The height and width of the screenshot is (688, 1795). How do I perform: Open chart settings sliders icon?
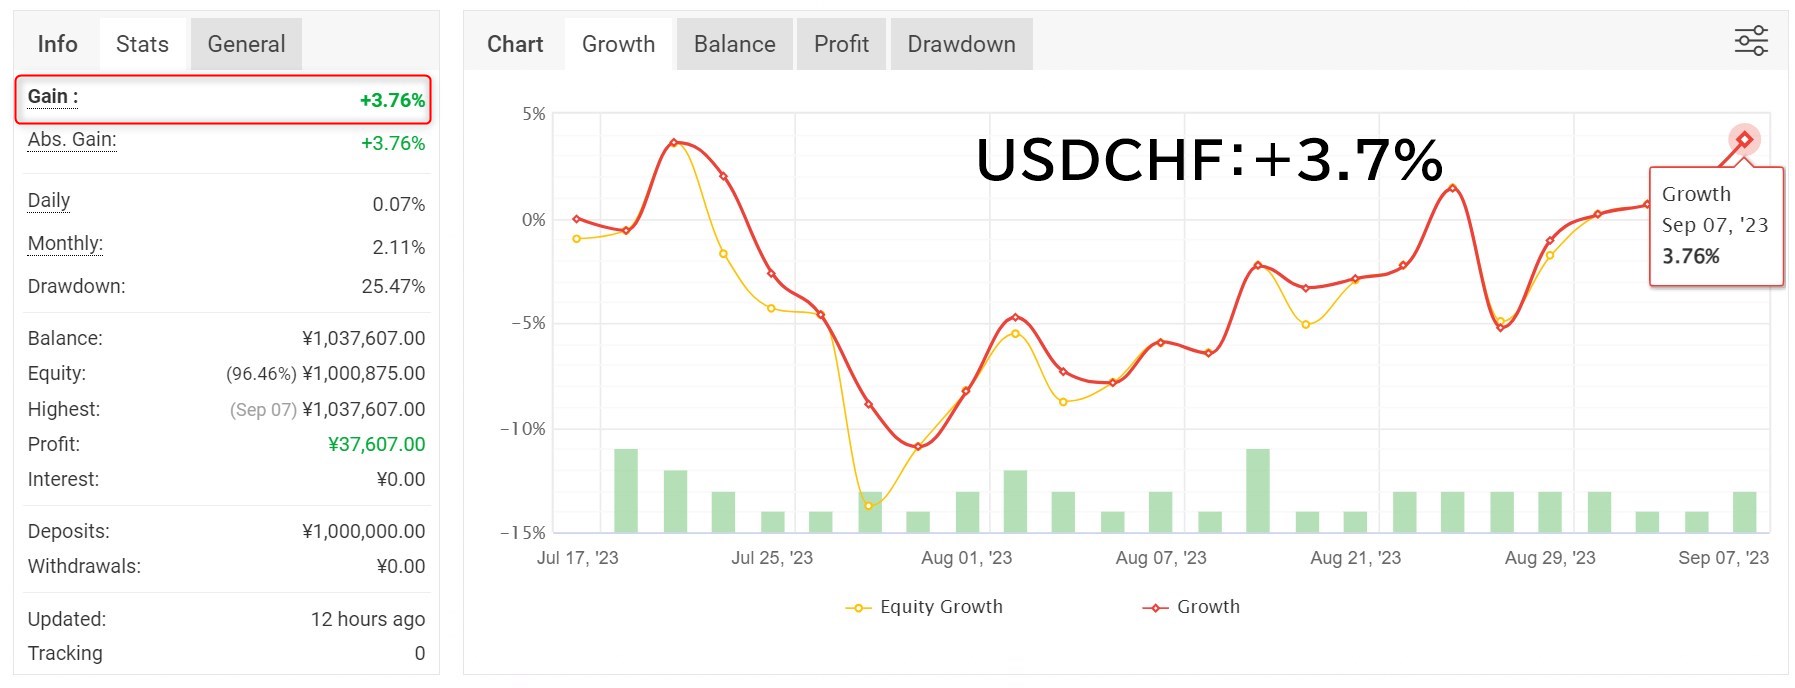[1750, 41]
